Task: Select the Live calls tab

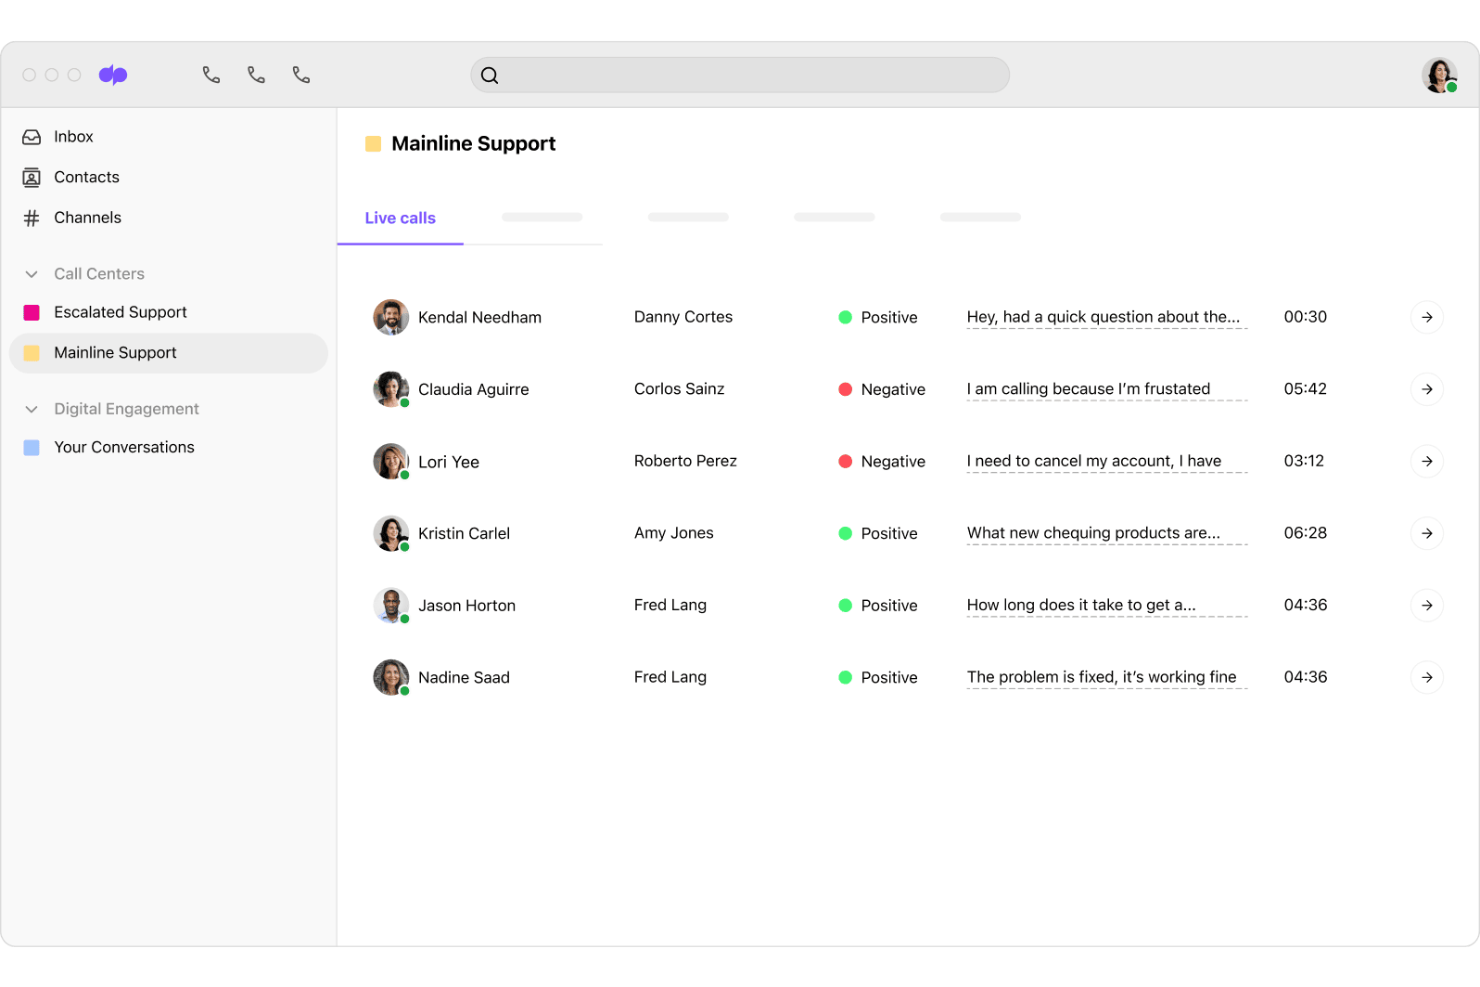Action: tap(400, 218)
